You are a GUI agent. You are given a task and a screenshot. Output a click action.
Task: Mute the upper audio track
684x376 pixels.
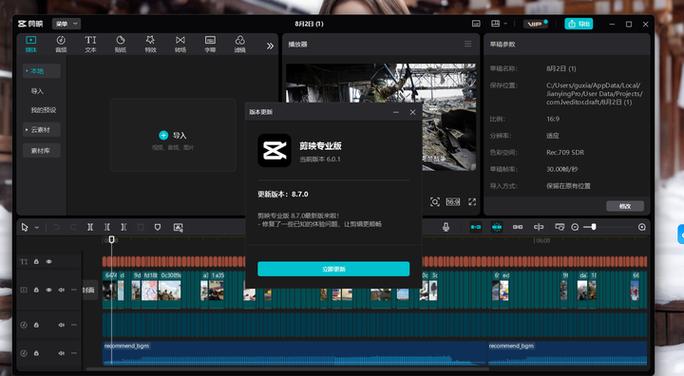[x=62, y=325]
